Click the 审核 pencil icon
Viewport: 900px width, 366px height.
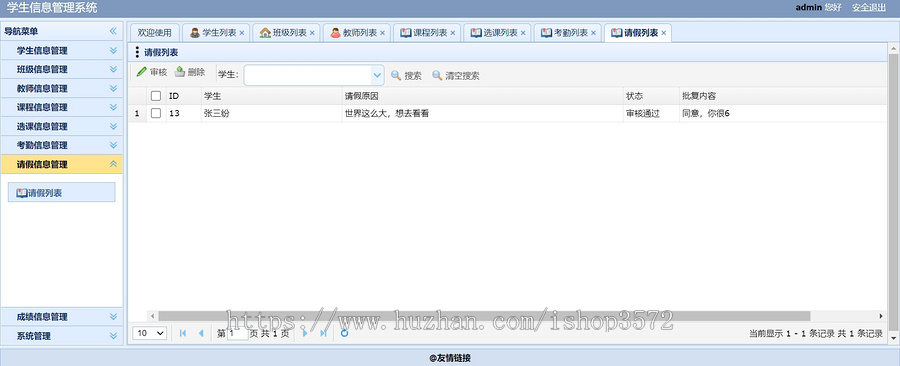(141, 72)
